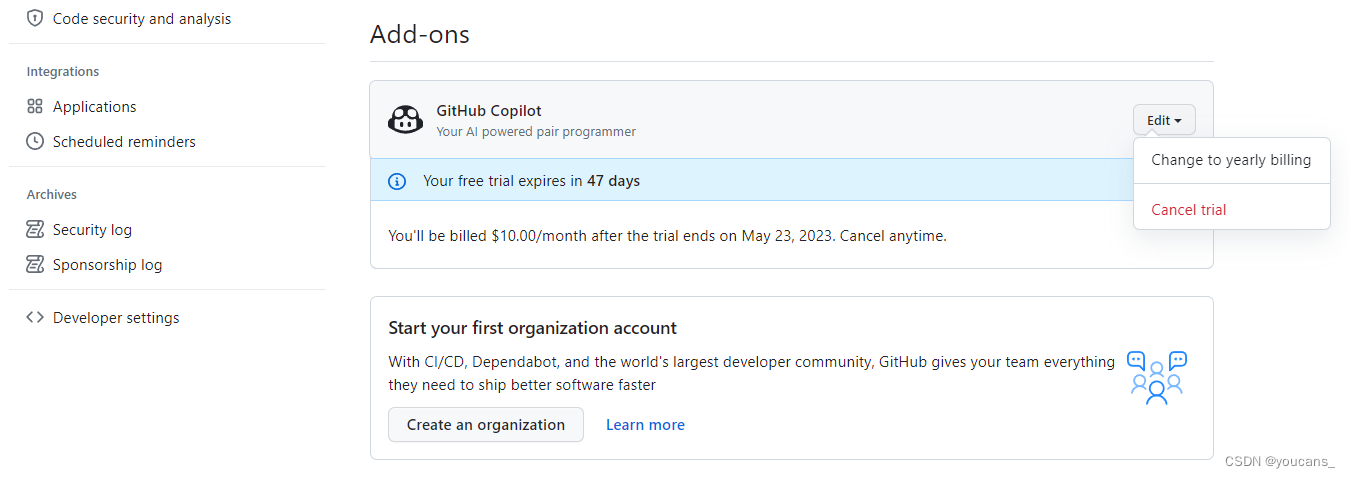This screenshot has width=1350, height=478.
Task: Click the clock icon for Scheduled reminders
Action: tap(35, 141)
